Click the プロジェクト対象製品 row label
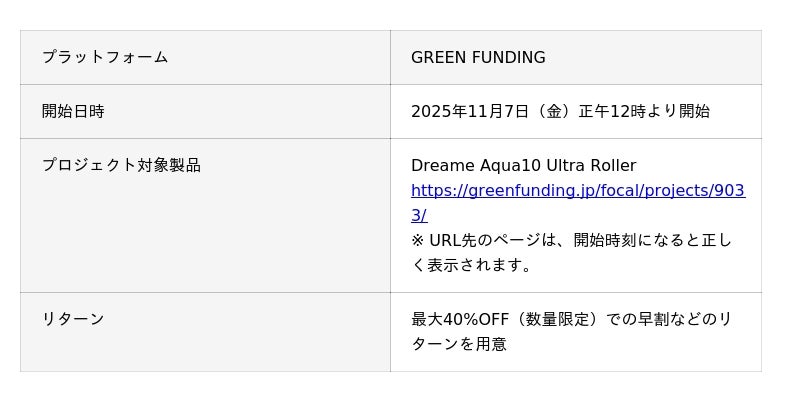Screen dimensions: 800x402 tap(121, 165)
